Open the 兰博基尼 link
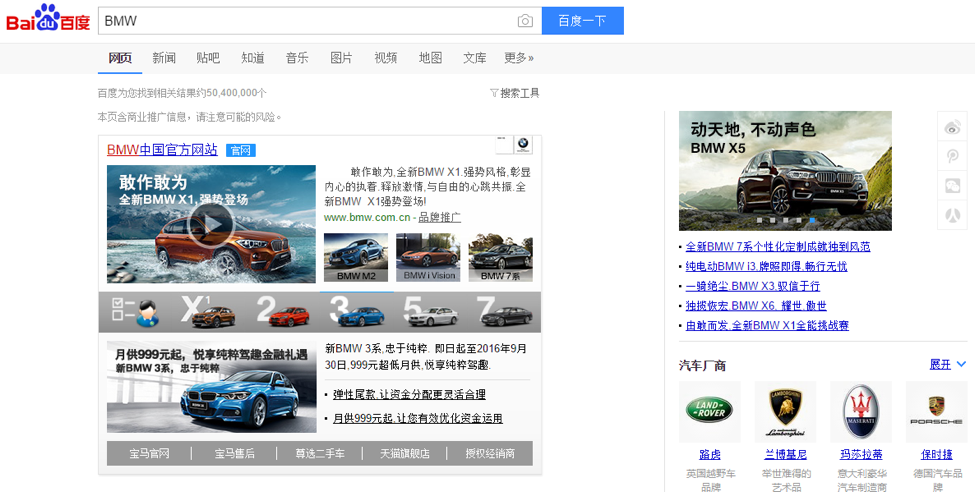This screenshot has width=975, height=492. pyautogui.click(x=785, y=455)
